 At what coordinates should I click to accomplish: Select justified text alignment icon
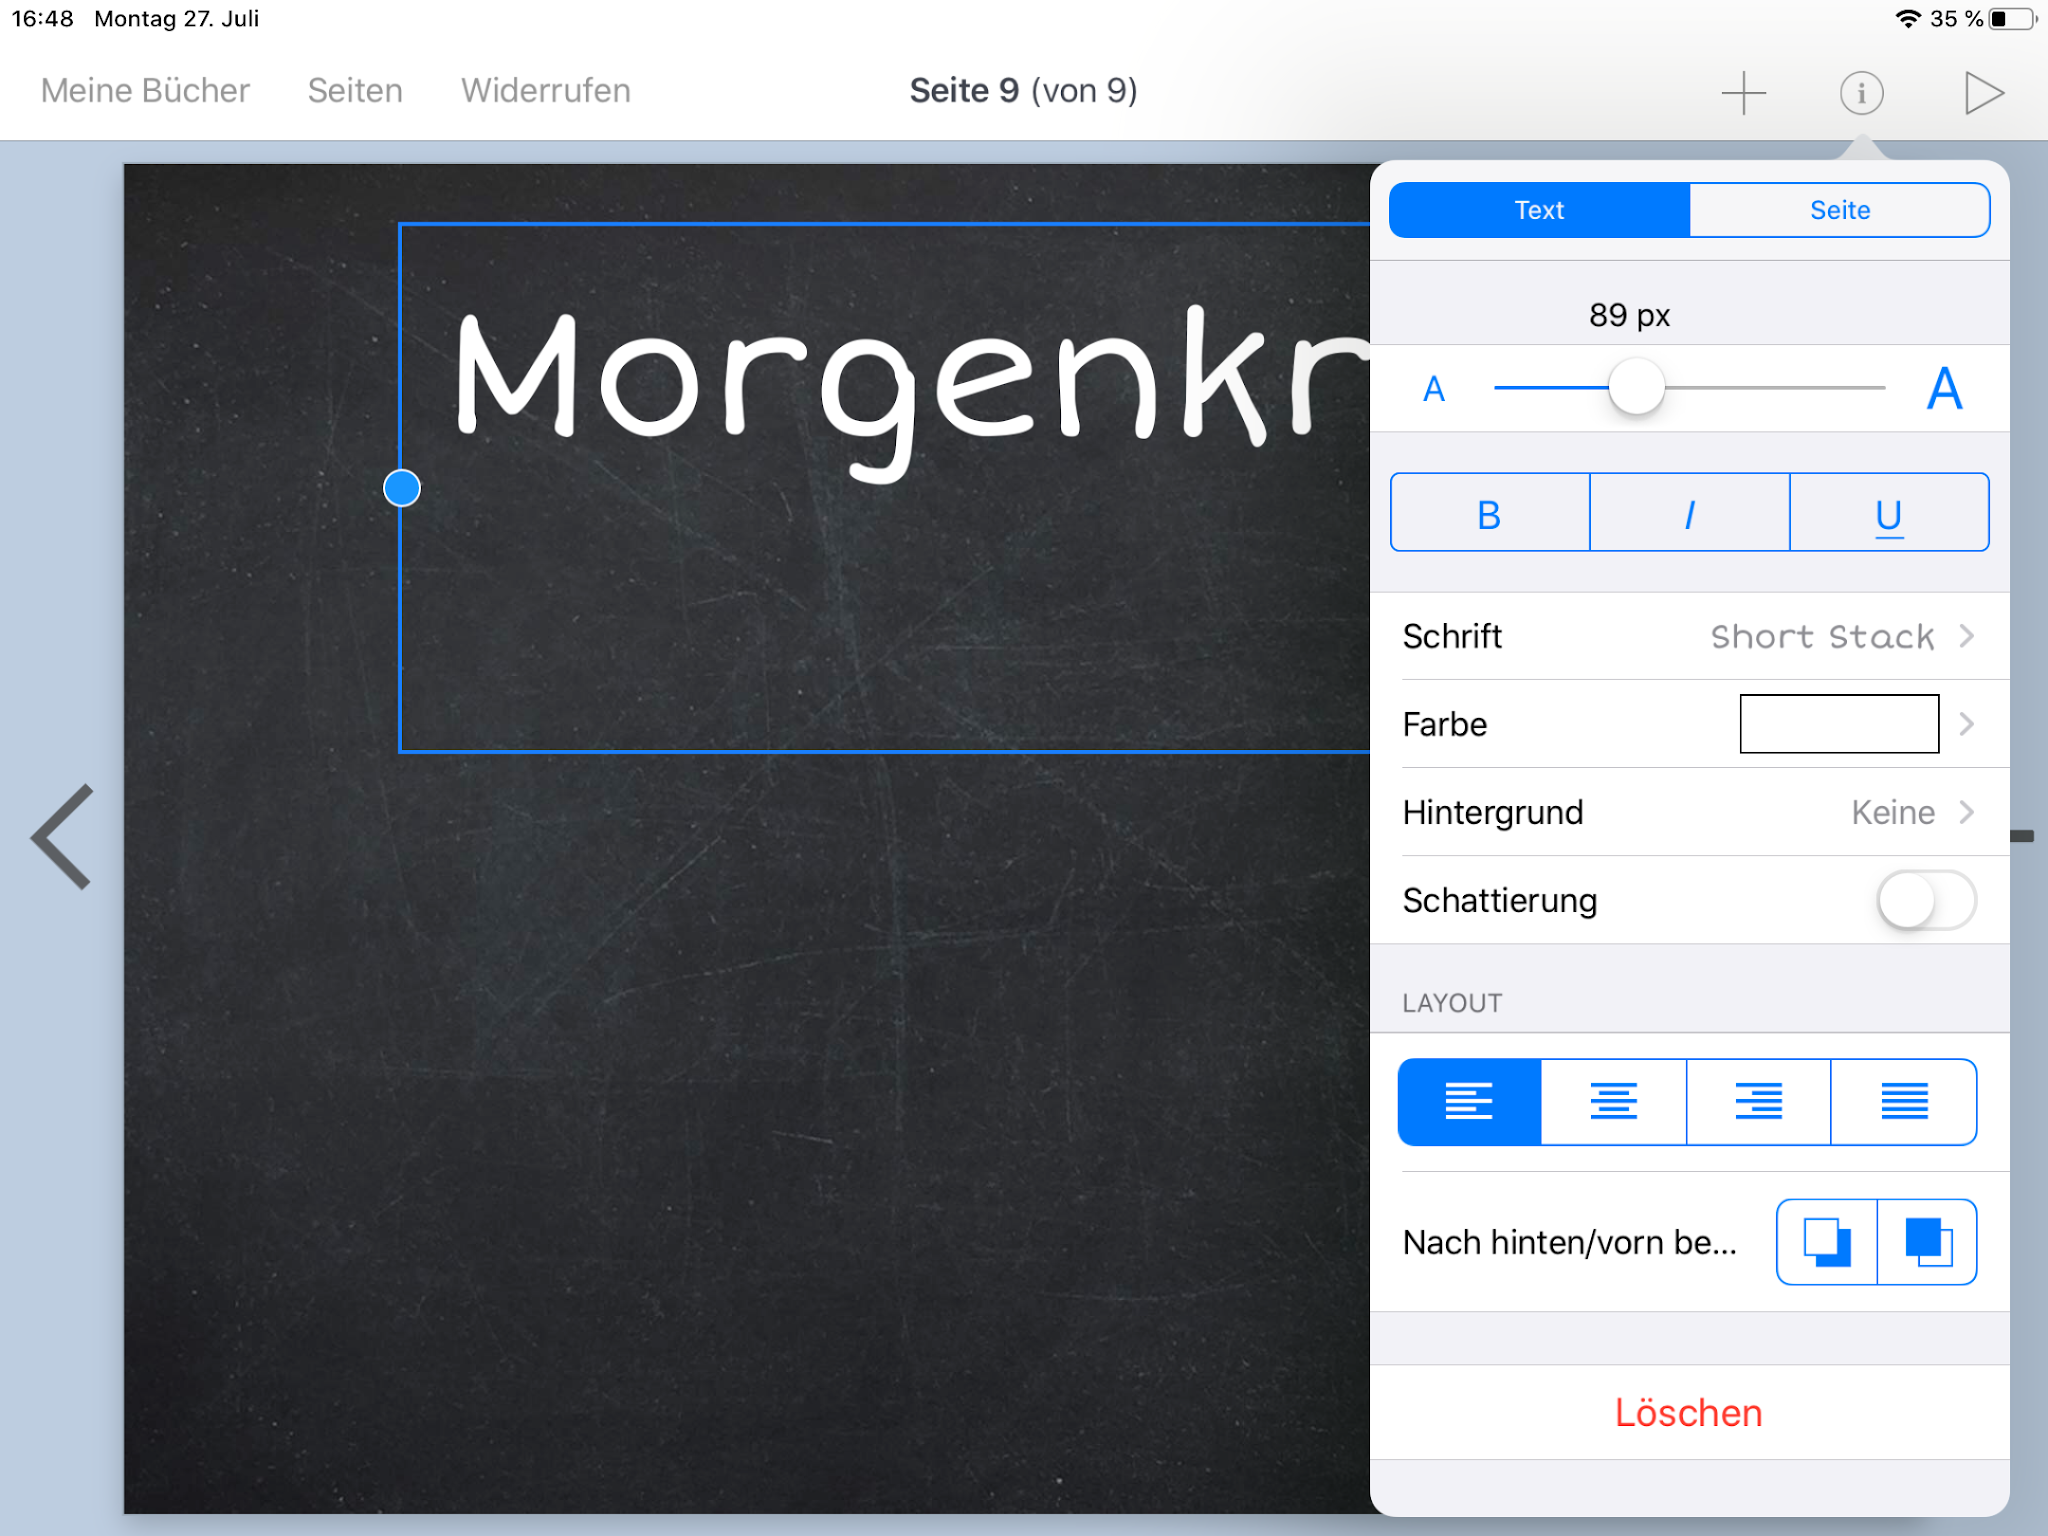[1903, 1101]
